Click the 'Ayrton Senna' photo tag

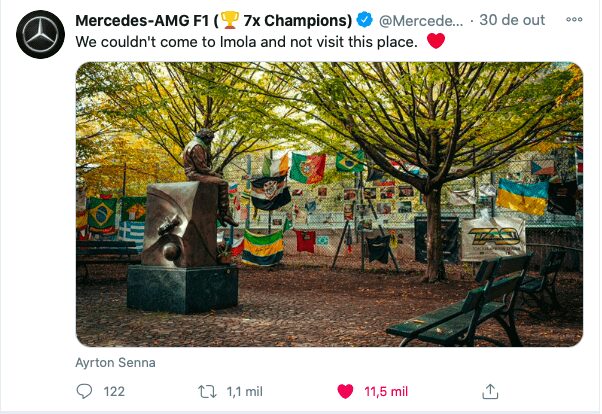coord(115,363)
